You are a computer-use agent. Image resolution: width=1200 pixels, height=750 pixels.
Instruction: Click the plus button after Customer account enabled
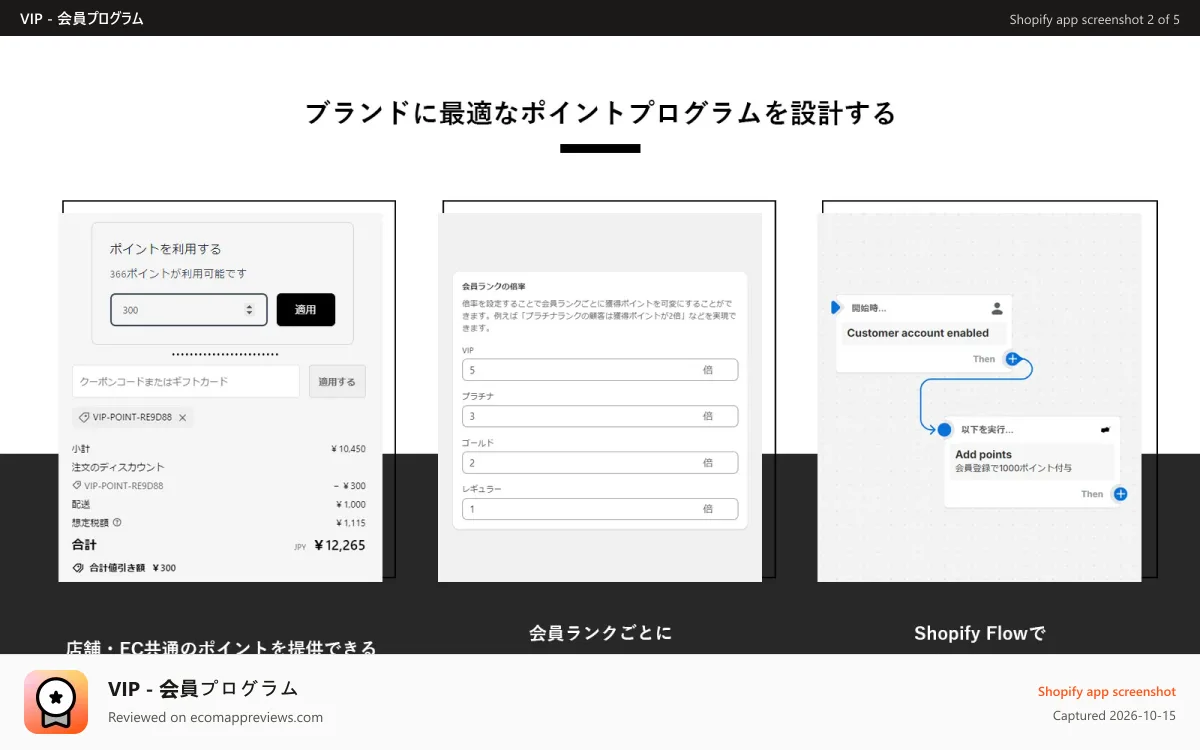(x=1012, y=359)
